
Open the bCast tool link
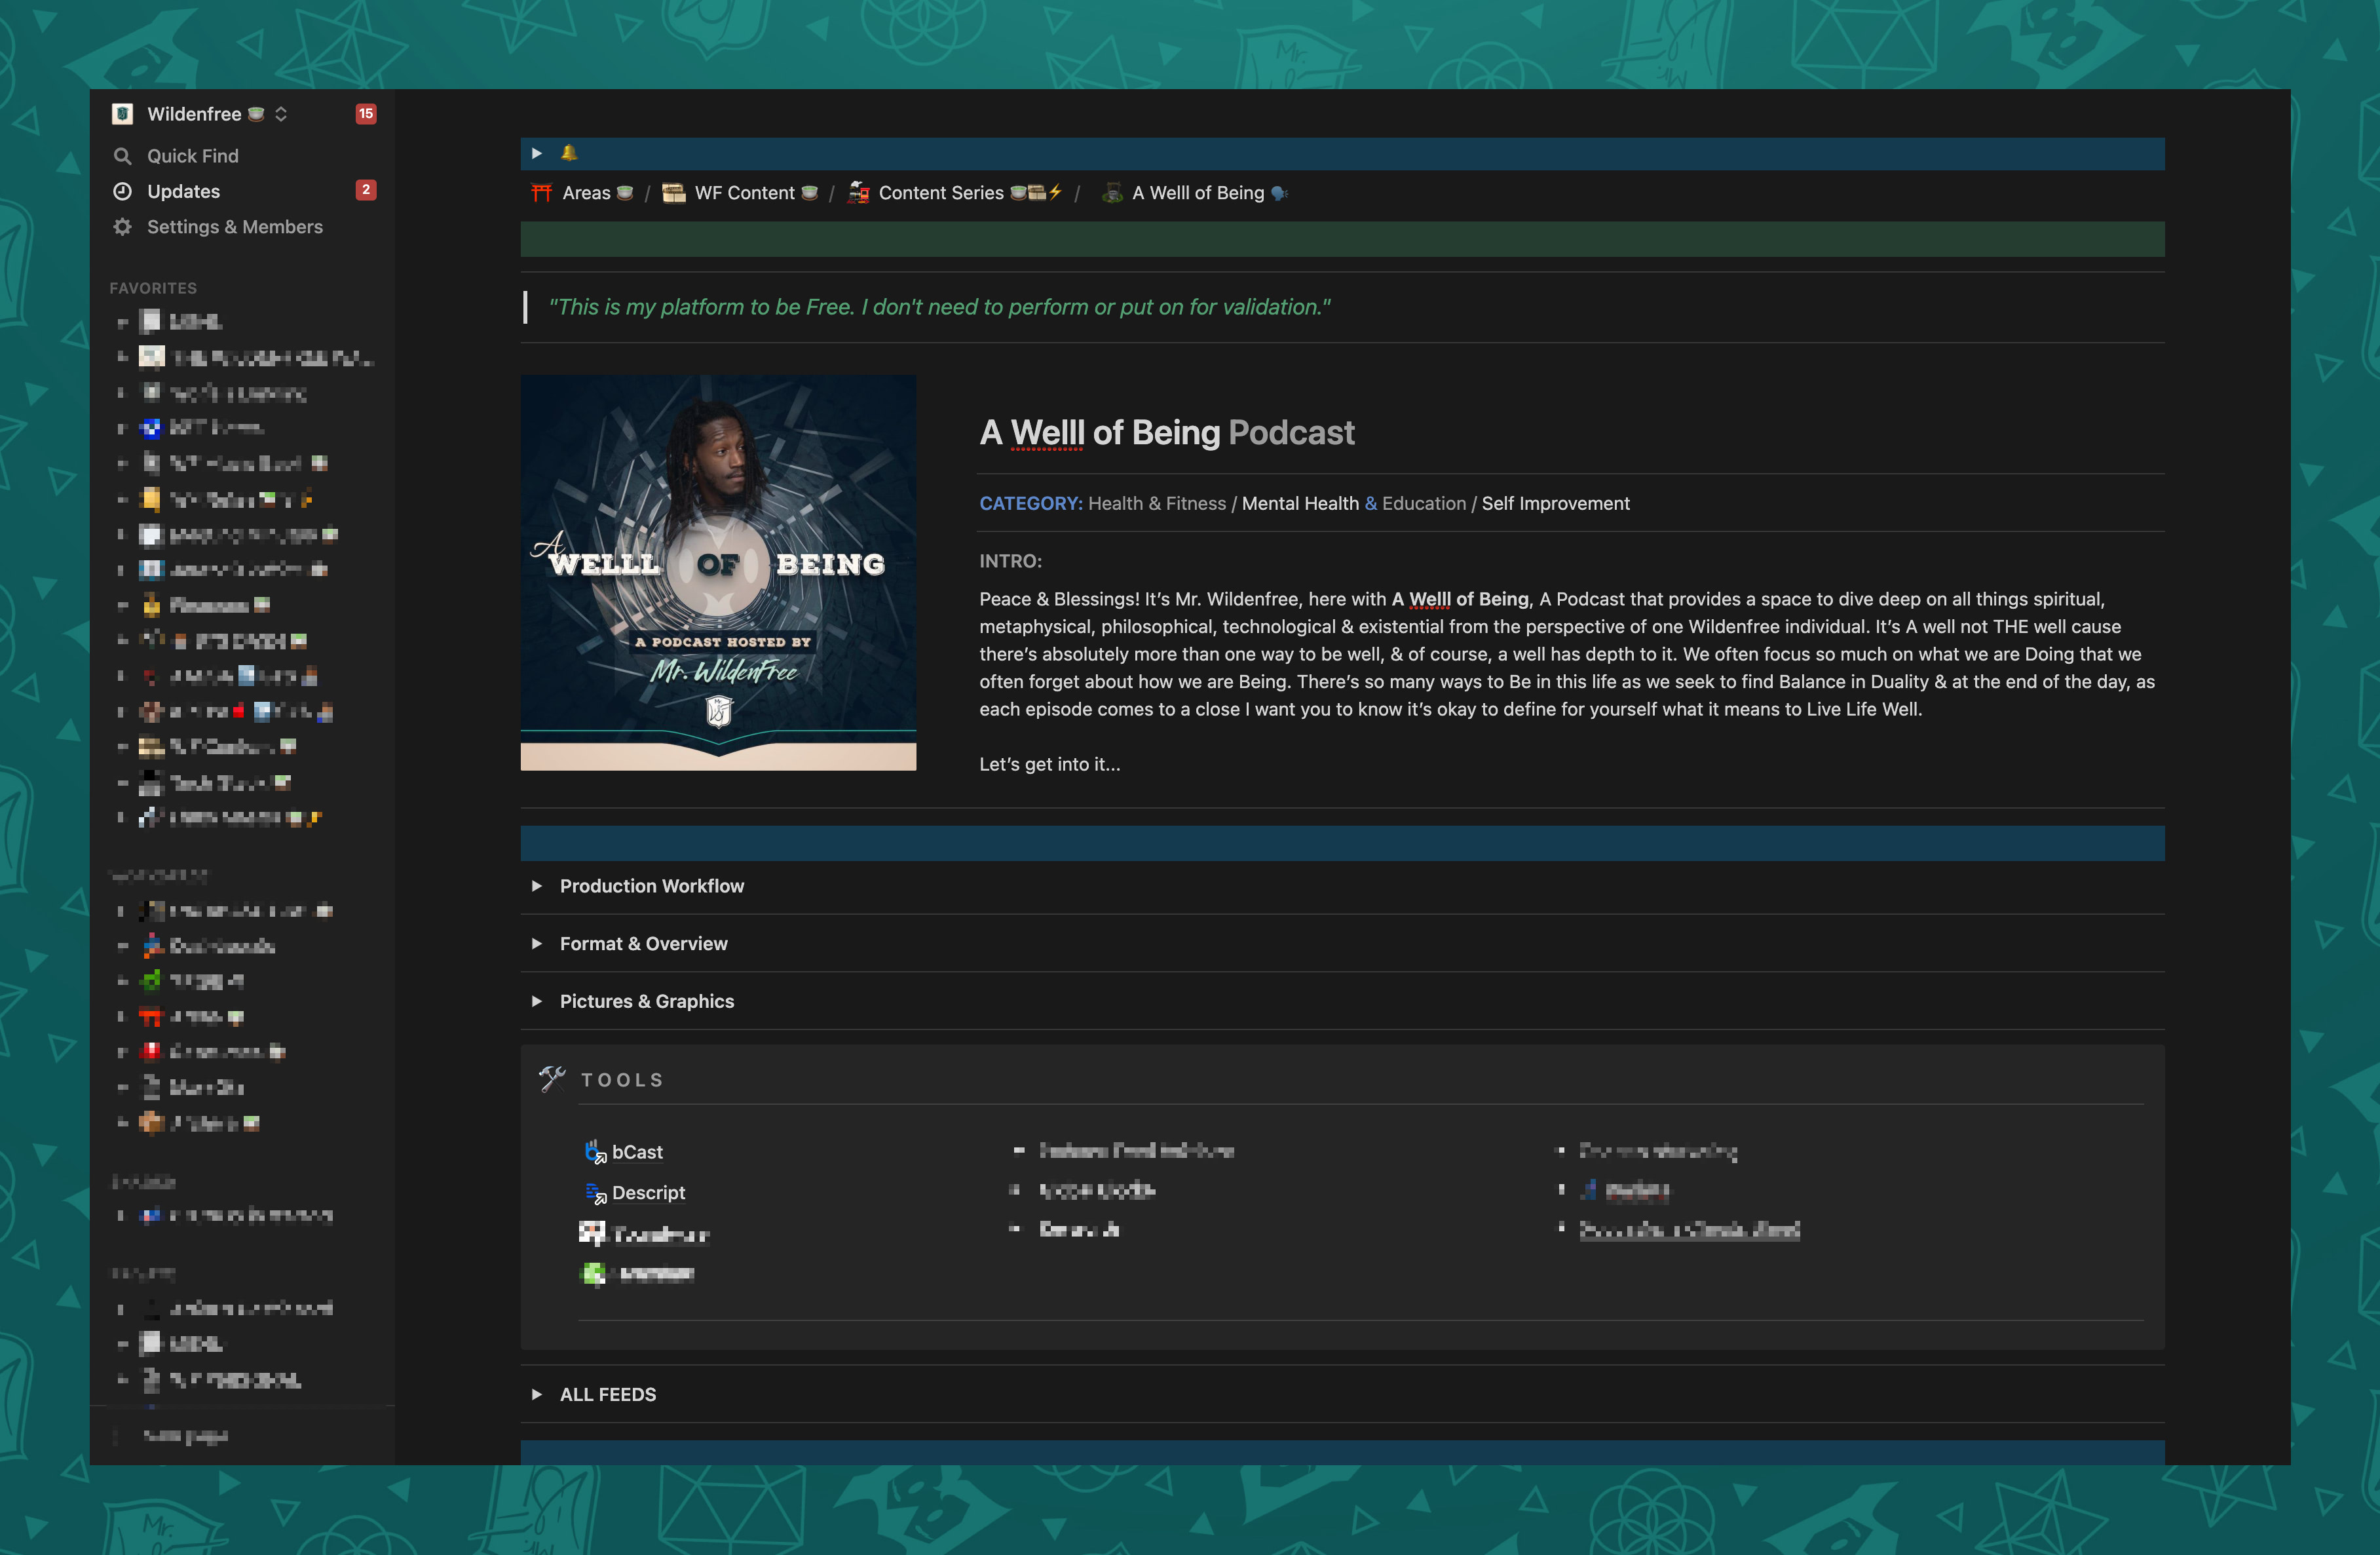pyautogui.click(x=637, y=1152)
